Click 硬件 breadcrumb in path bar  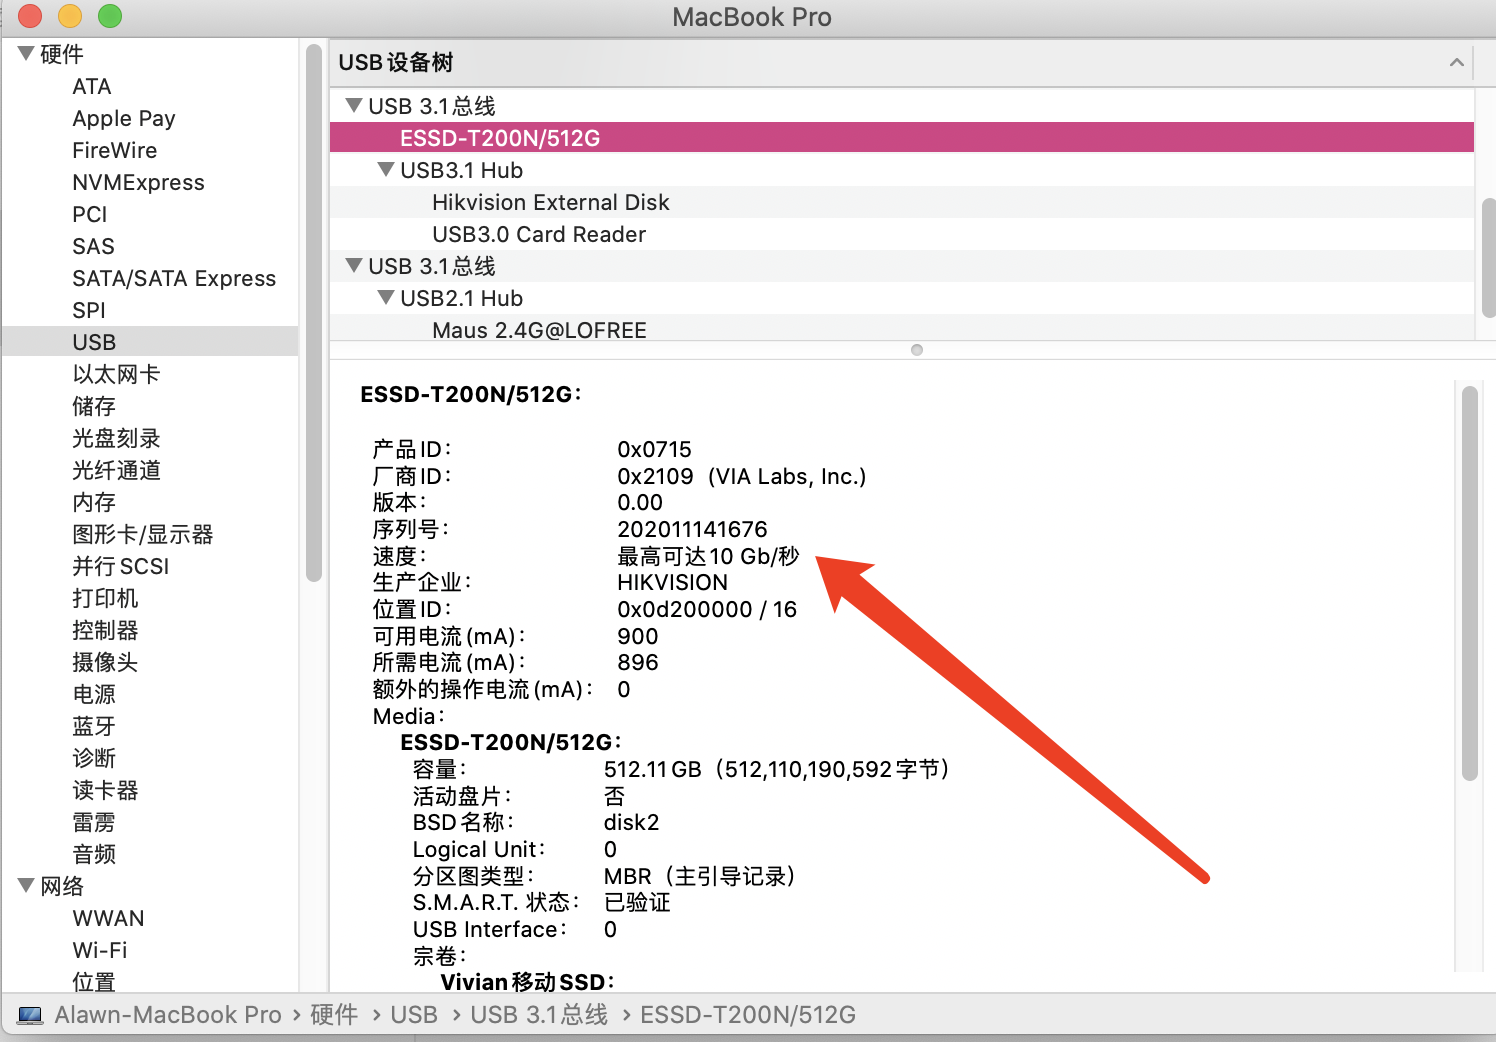[x=334, y=1015]
